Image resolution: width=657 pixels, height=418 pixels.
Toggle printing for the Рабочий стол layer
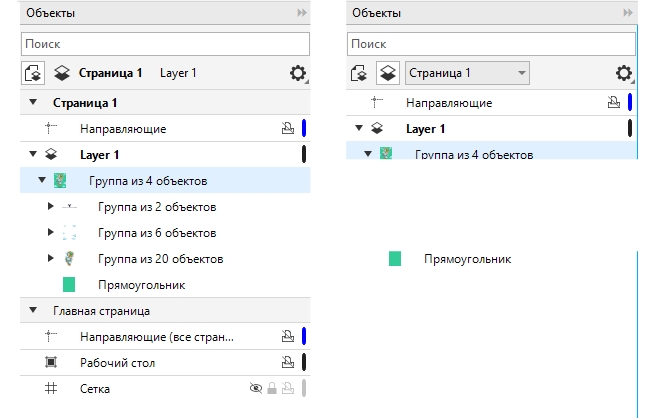pyautogui.click(x=287, y=362)
